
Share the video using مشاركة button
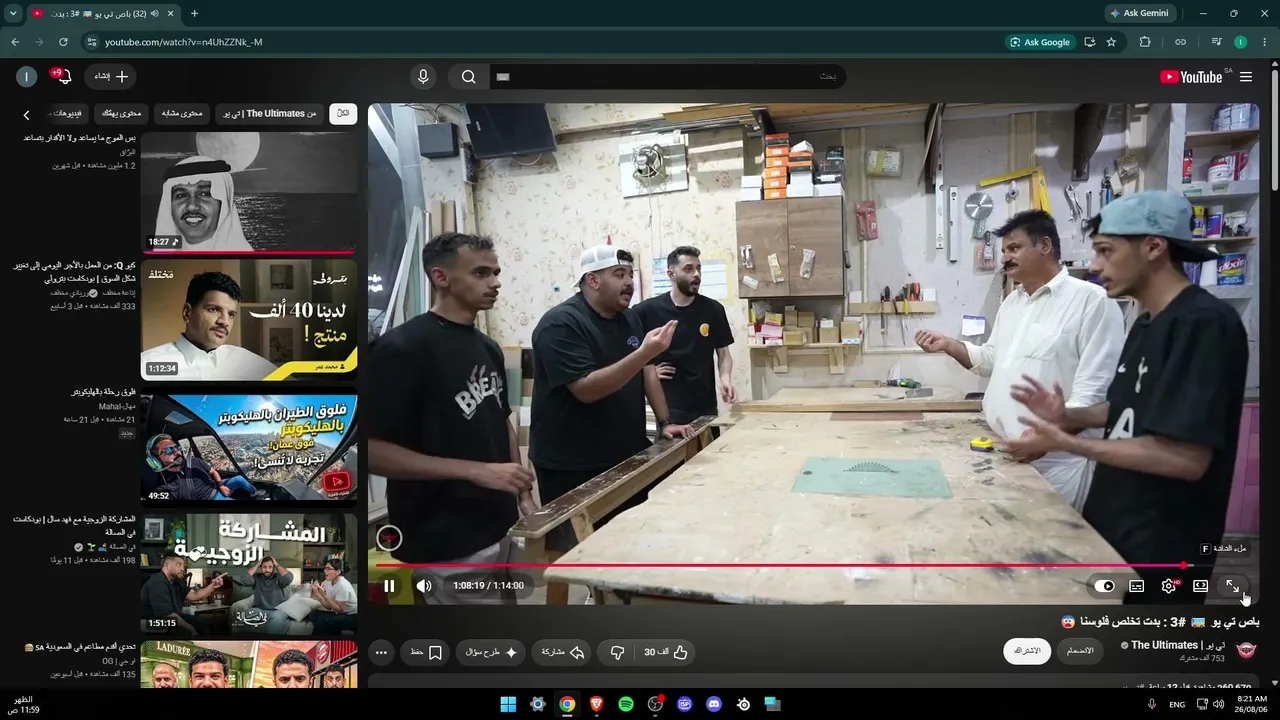(562, 652)
